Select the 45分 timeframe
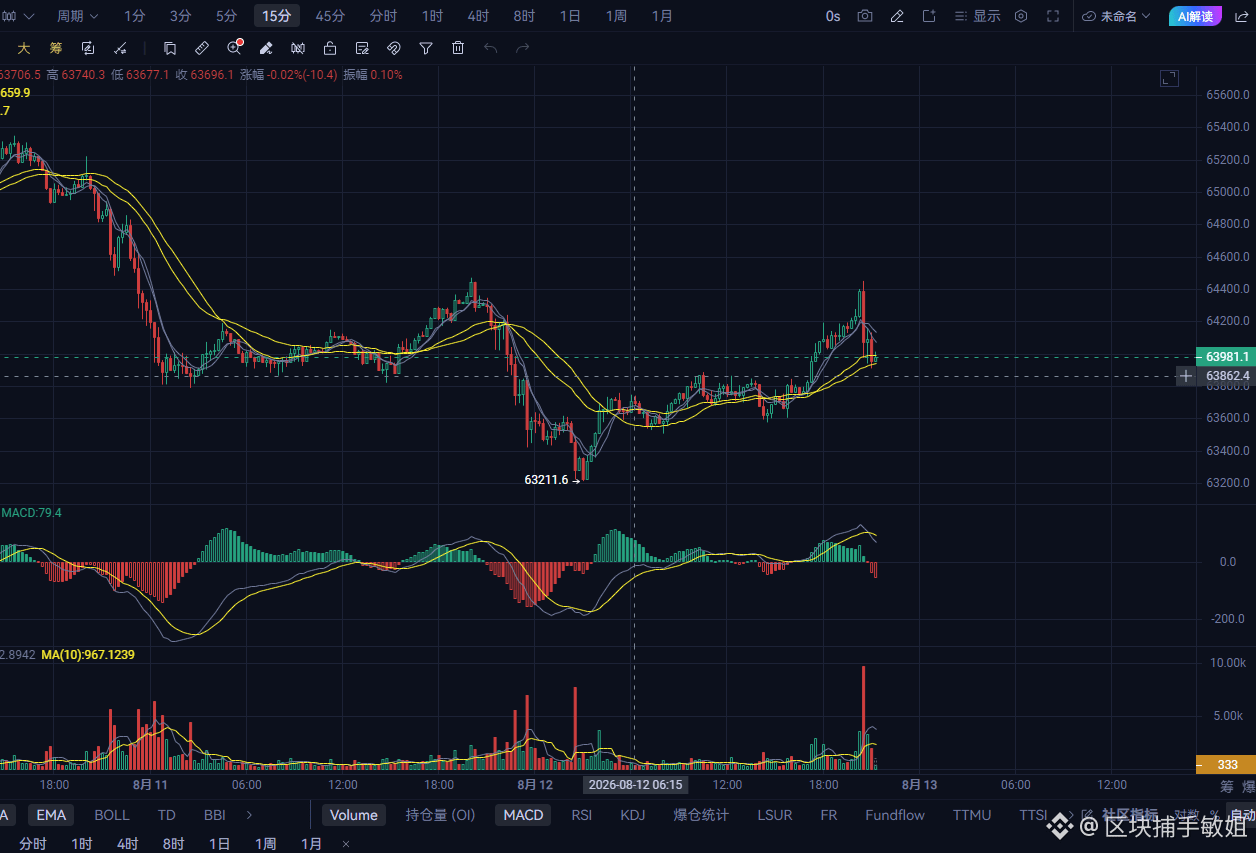Image resolution: width=1256 pixels, height=853 pixels. tap(331, 16)
